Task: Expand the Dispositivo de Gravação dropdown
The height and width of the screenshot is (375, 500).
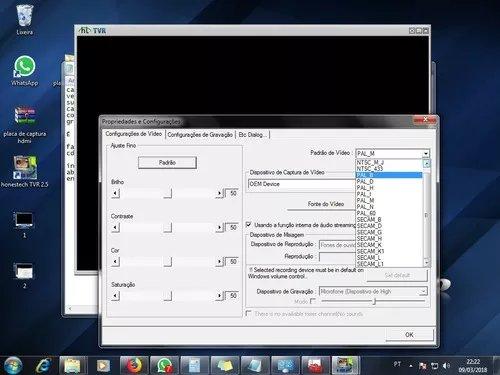Action: pyautogui.click(x=423, y=292)
